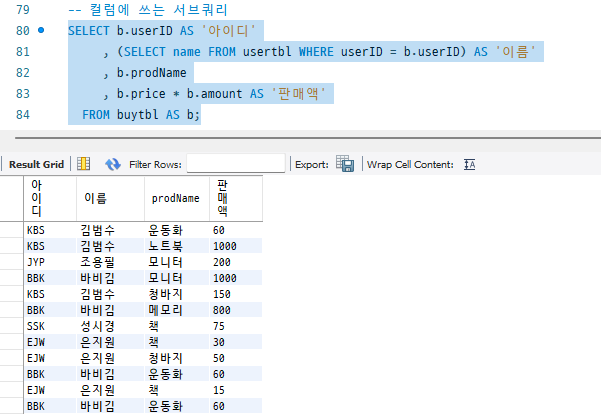Click 'usertbl' in the subquery line

(x=267, y=51)
